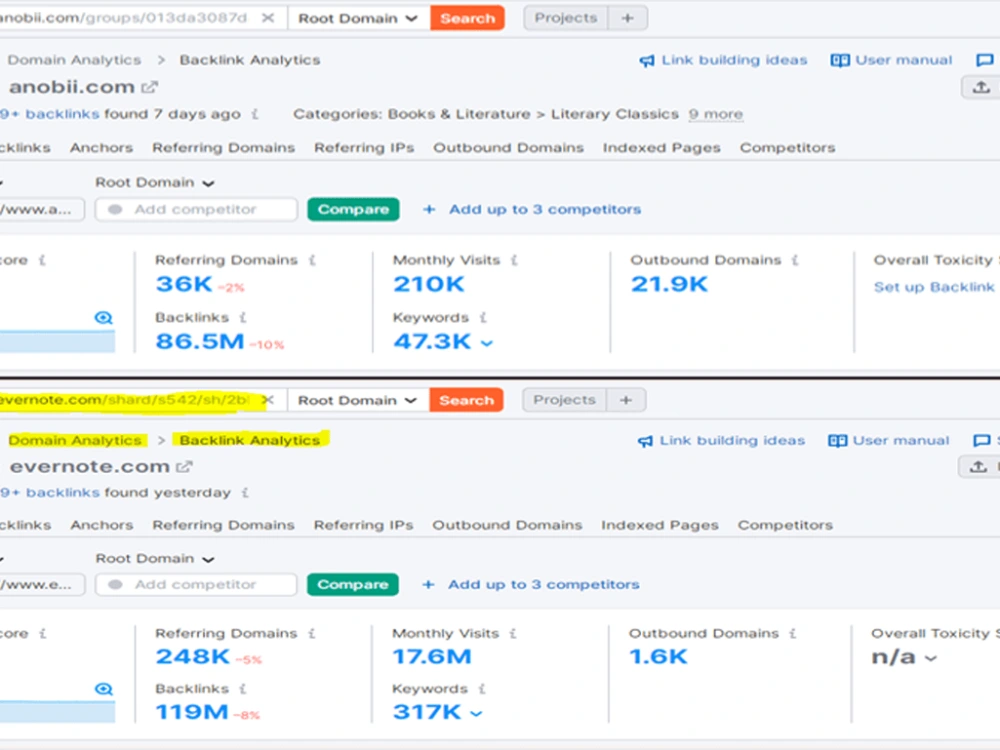1000x750 pixels.
Task: Click into evernote Add competitor field
Action: coord(196,584)
